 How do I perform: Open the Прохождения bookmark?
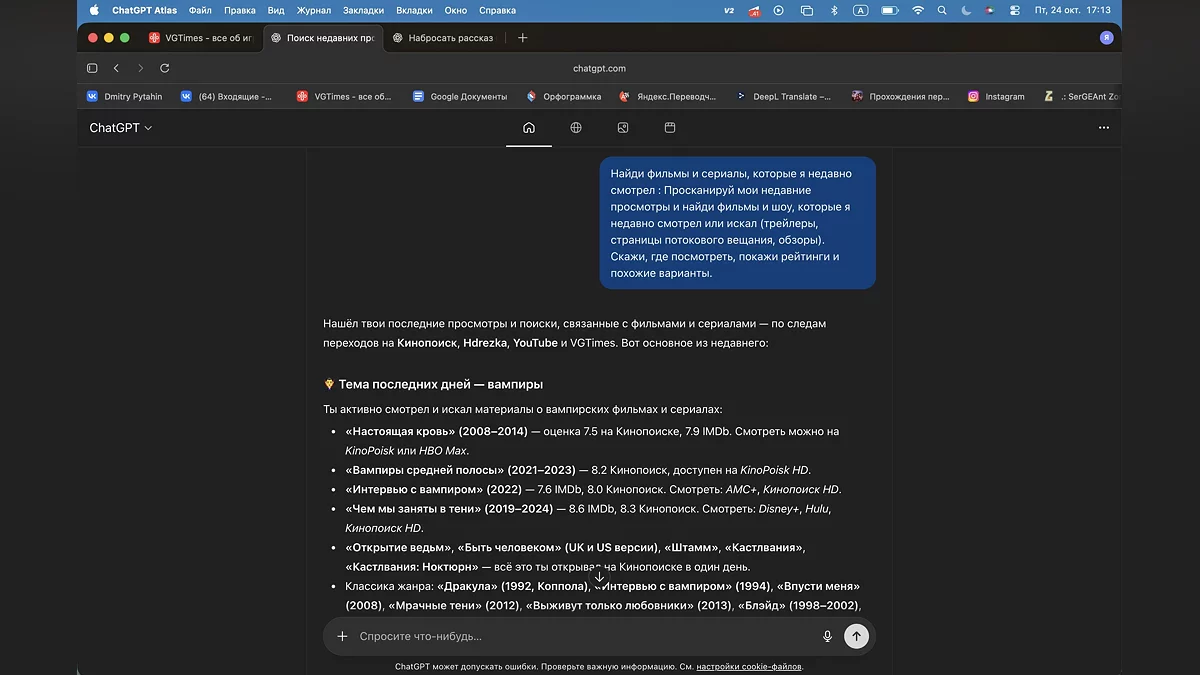pyautogui.click(x=901, y=97)
